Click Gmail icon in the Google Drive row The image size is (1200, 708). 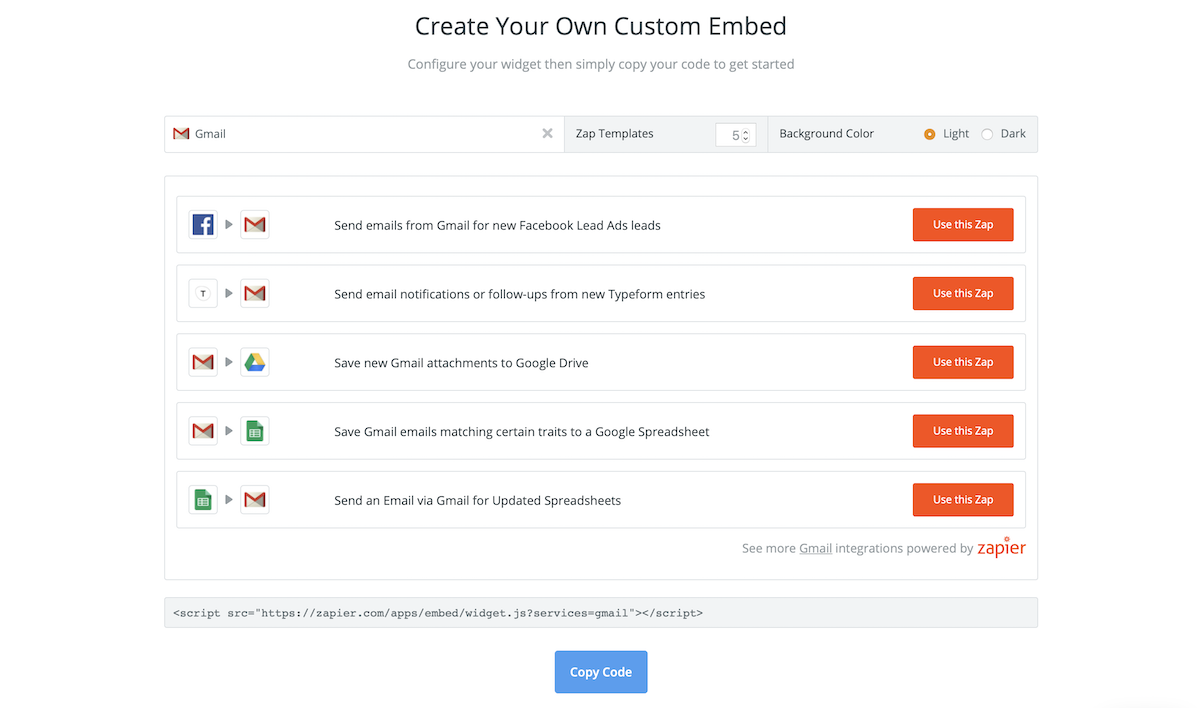click(203, 362)
